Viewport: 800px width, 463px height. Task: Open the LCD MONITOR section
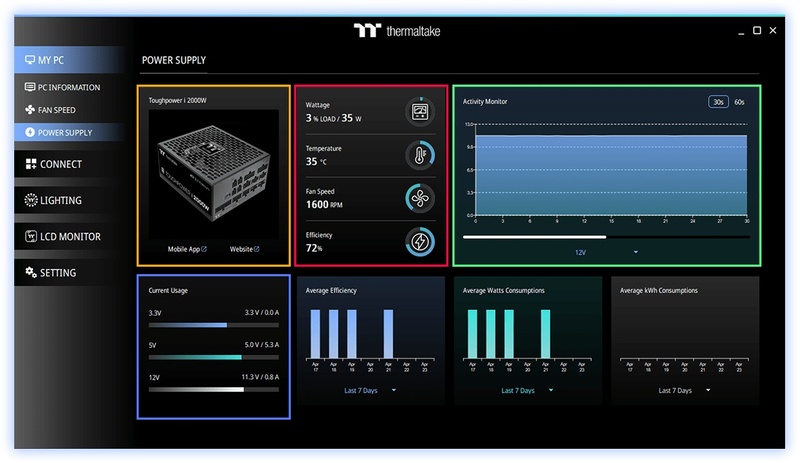[69, 236]
